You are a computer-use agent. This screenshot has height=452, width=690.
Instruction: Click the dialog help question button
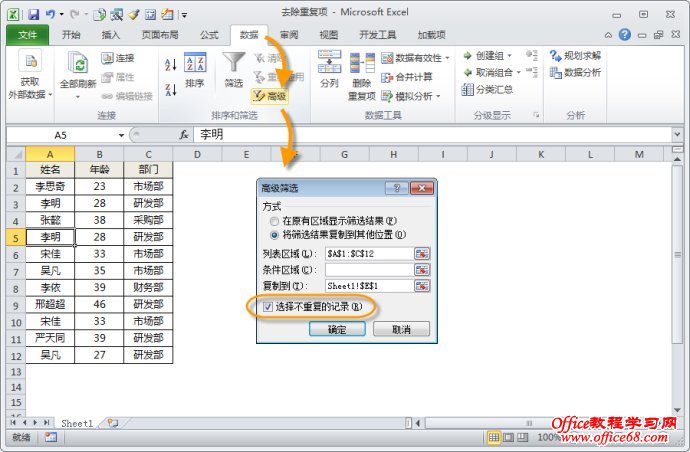[x=396, y=188]
